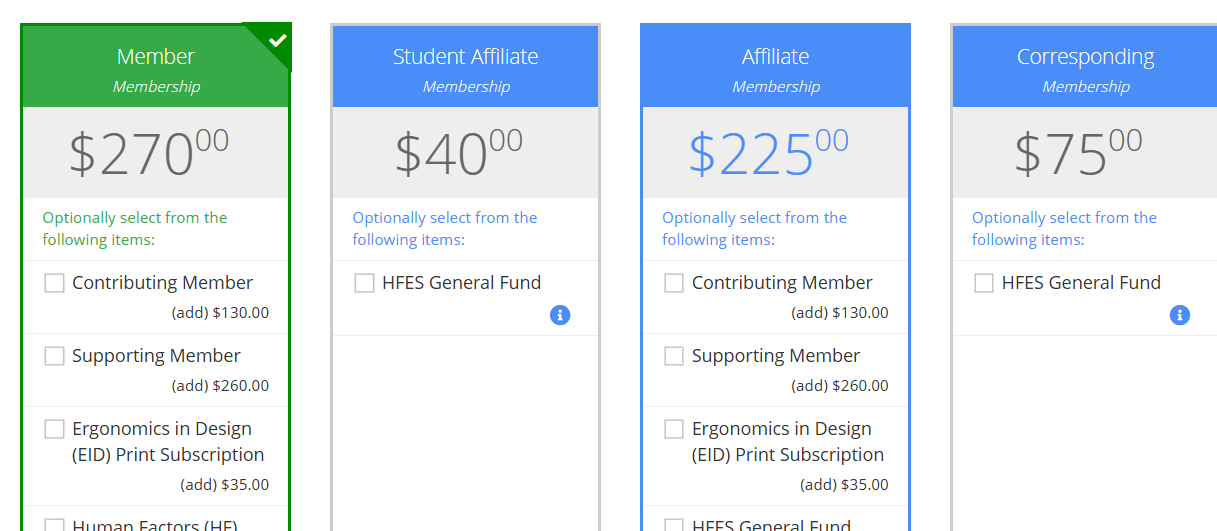
Task: Enable Supporting Member in the Member card
Action: coord(55,357)
